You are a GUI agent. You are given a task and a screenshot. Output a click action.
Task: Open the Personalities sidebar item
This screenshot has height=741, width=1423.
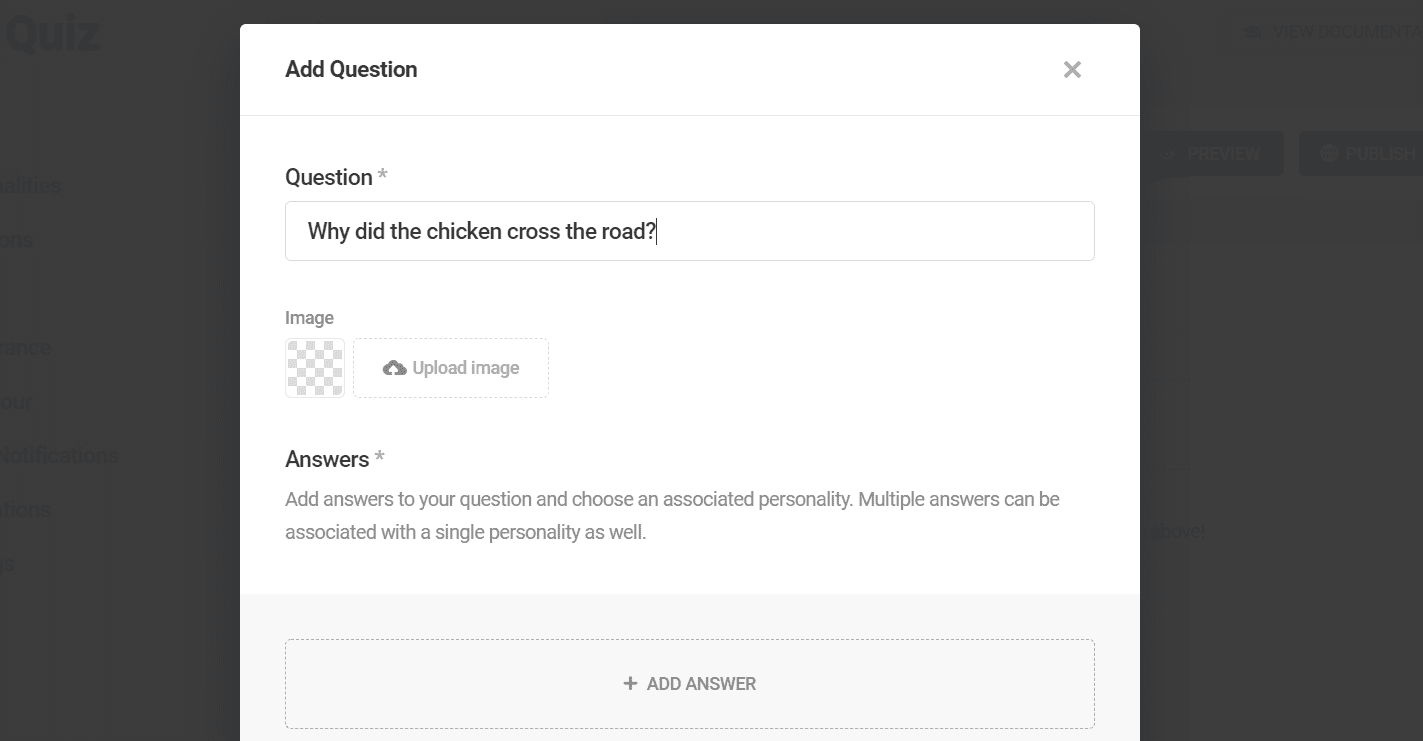(30, 185)
